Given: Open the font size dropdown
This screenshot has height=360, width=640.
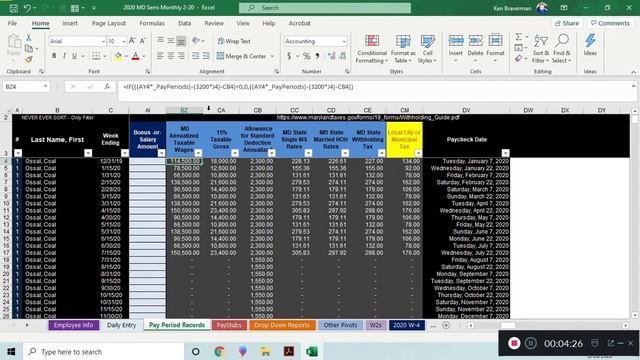Looking at the screenshot, I should pyautogui.click(x=123, y=41).
